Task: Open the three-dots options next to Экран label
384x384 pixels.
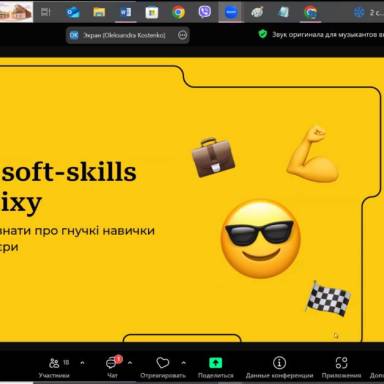Action: 182,35
